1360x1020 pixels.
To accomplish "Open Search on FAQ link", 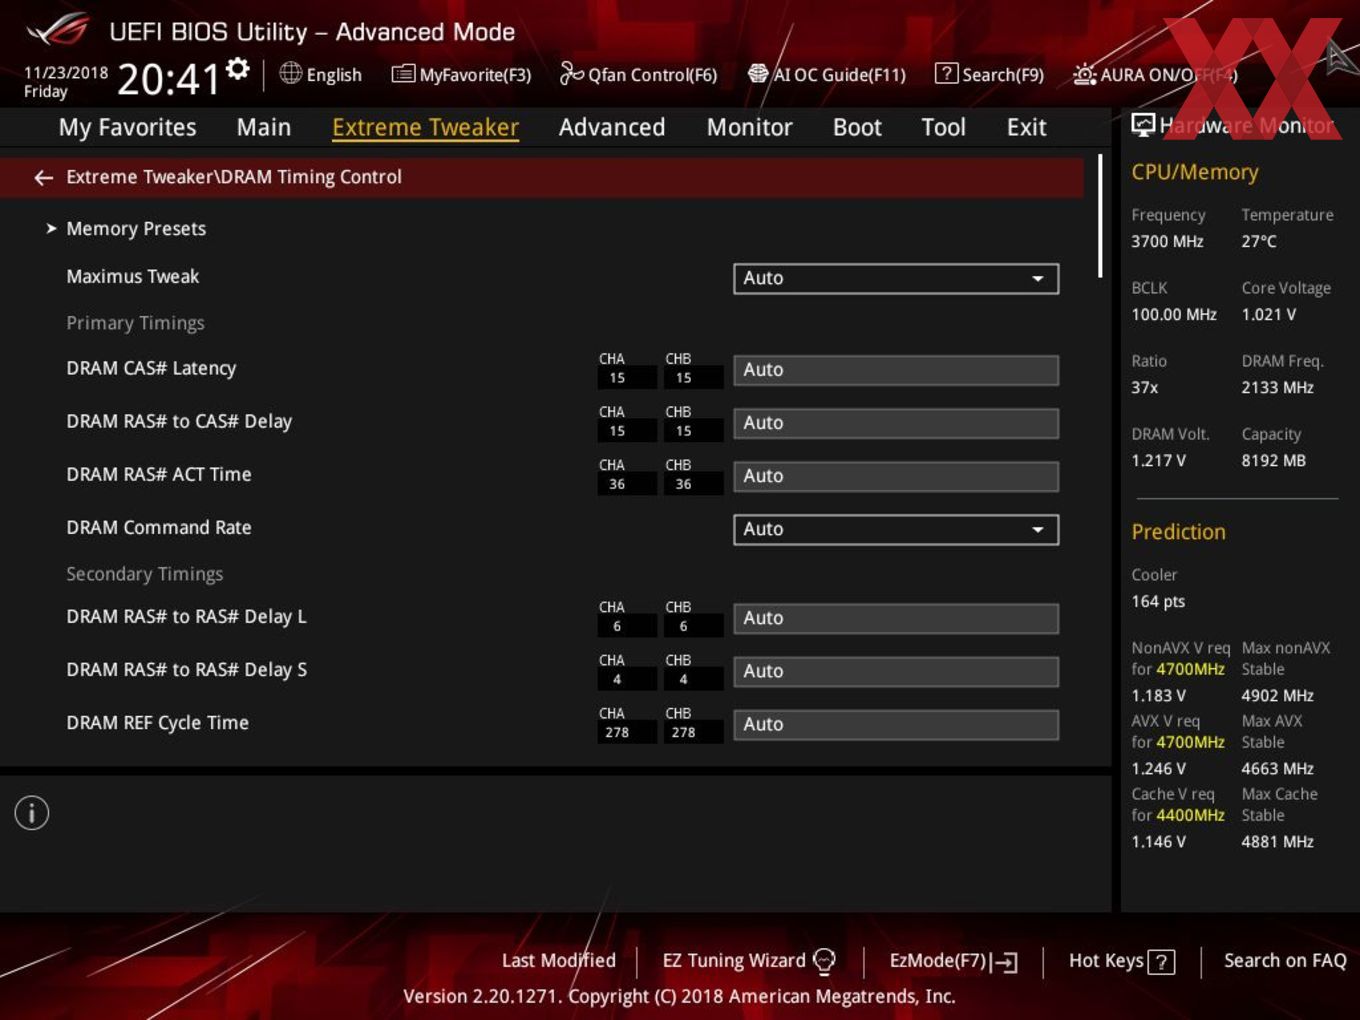I will 1285,960.
